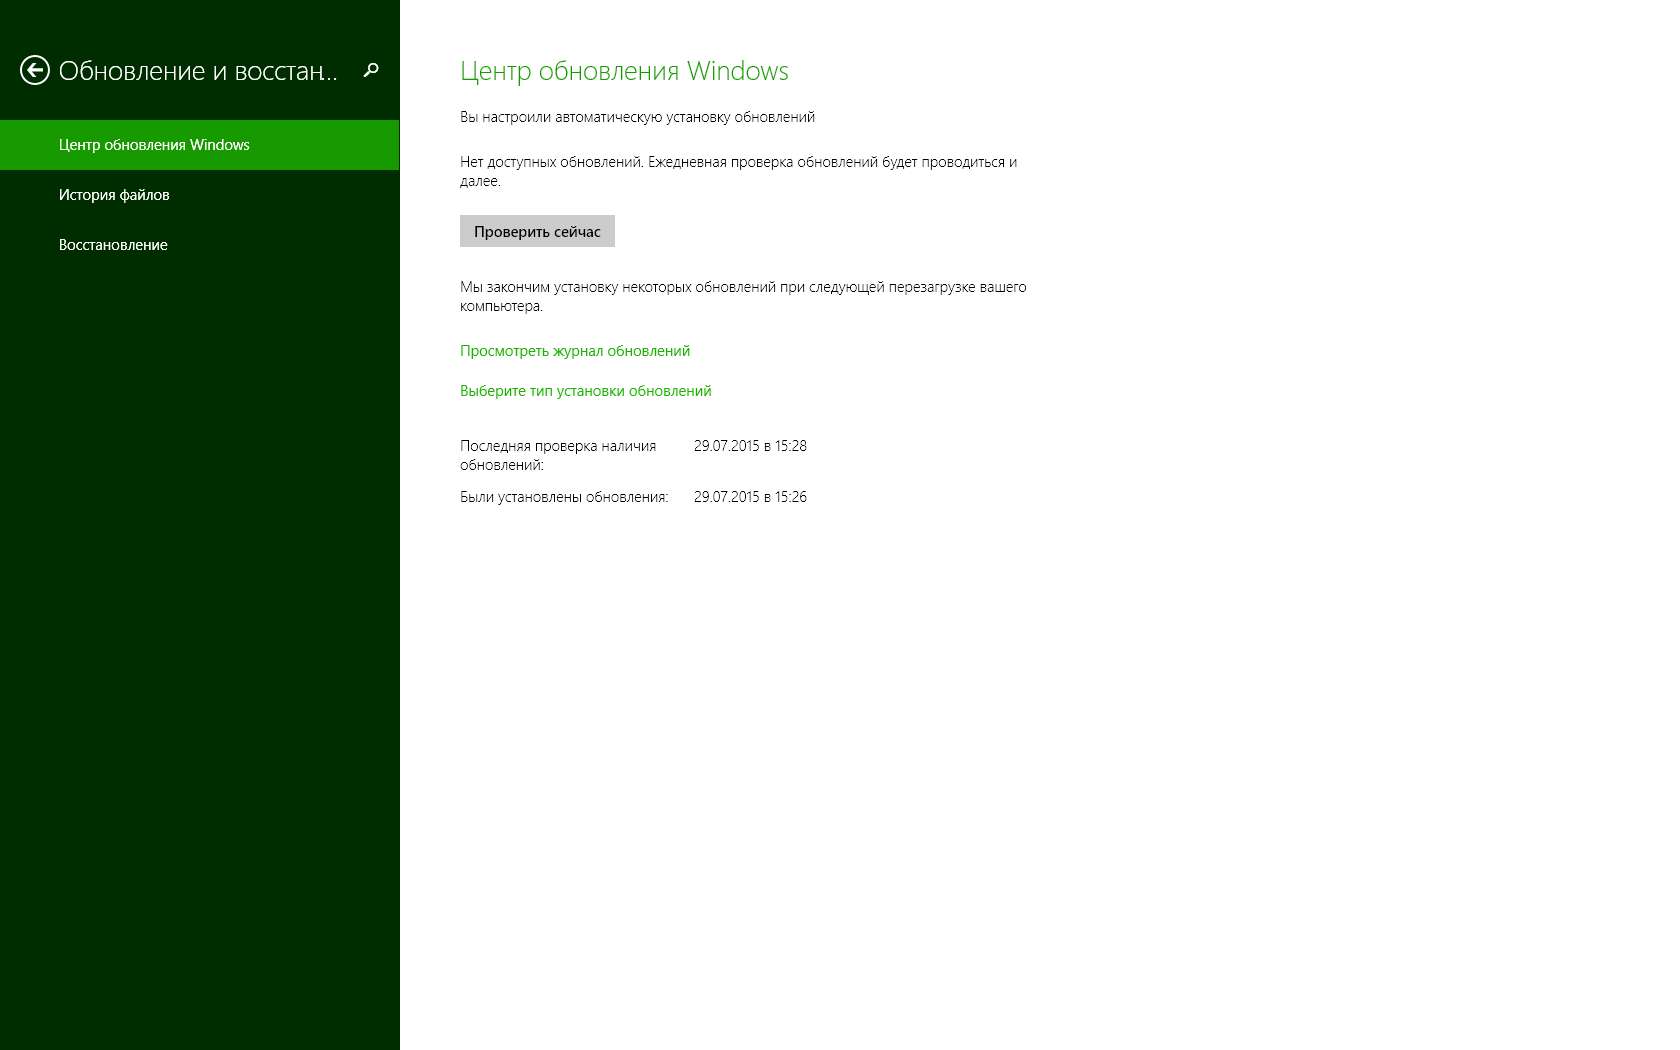The image size is (1680, 1050).
Task: Click the green Центр обновления Windows heading
Action: [x=624, y=71]
